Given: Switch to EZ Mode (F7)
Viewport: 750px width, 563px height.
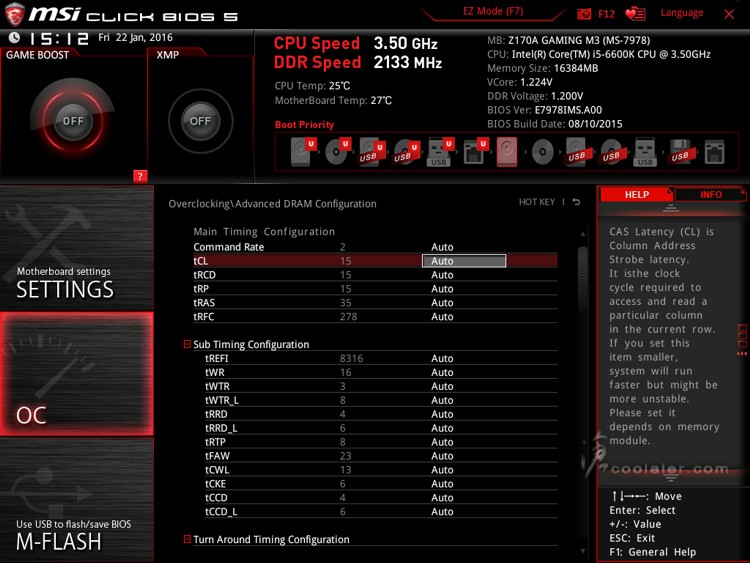Looking at the screenshot, I should click(493, 11).
